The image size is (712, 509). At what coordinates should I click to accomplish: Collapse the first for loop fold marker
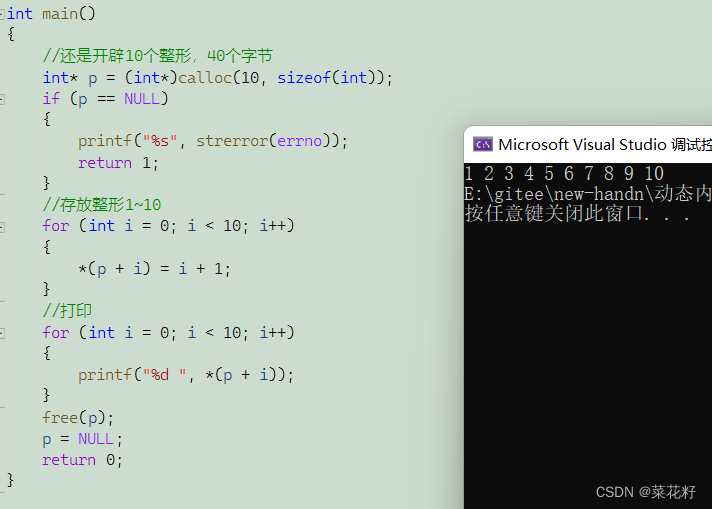click(2, 226)
